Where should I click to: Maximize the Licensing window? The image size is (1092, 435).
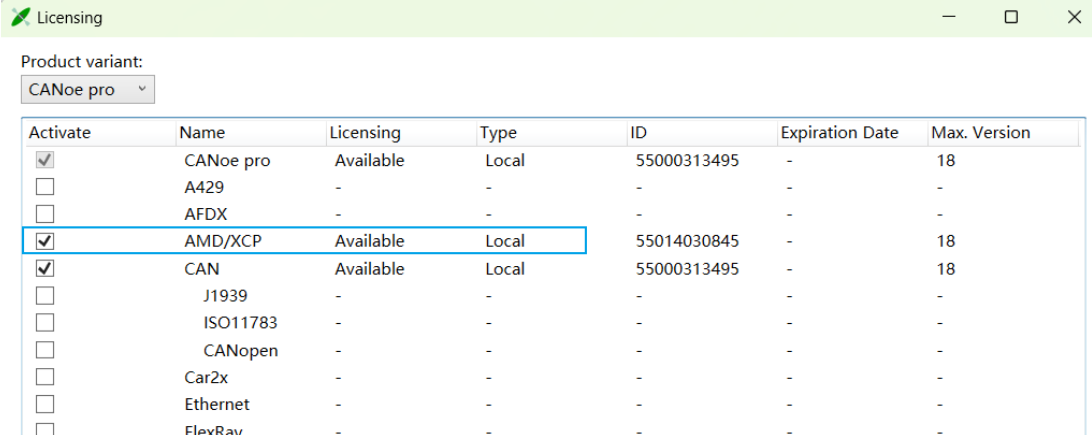(1011, 17)
